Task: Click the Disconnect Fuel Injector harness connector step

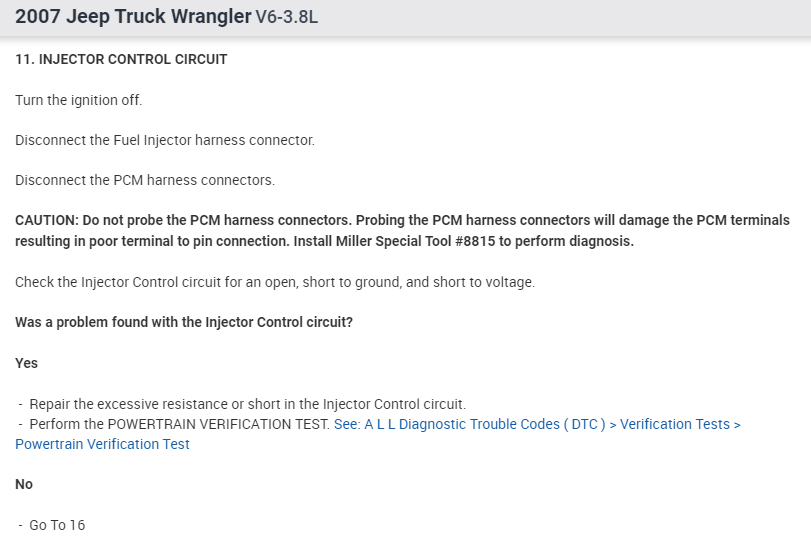Action: (x=165, y=140)
